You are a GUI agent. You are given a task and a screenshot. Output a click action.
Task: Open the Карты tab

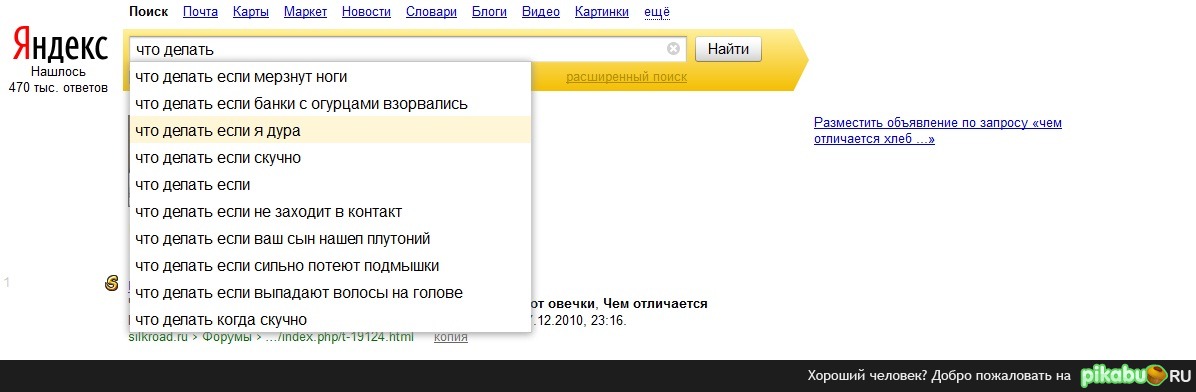251,11
